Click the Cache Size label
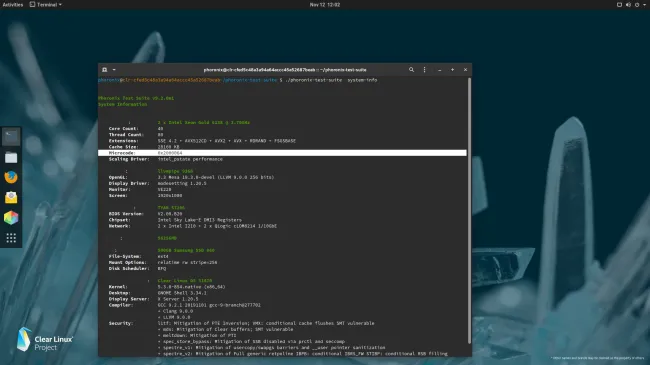 124,147
